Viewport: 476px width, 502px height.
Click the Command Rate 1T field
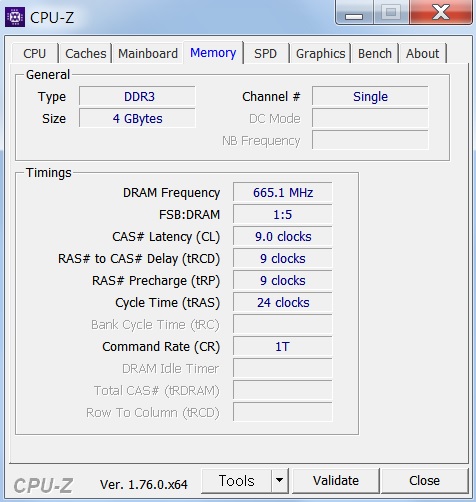point(283,346)
